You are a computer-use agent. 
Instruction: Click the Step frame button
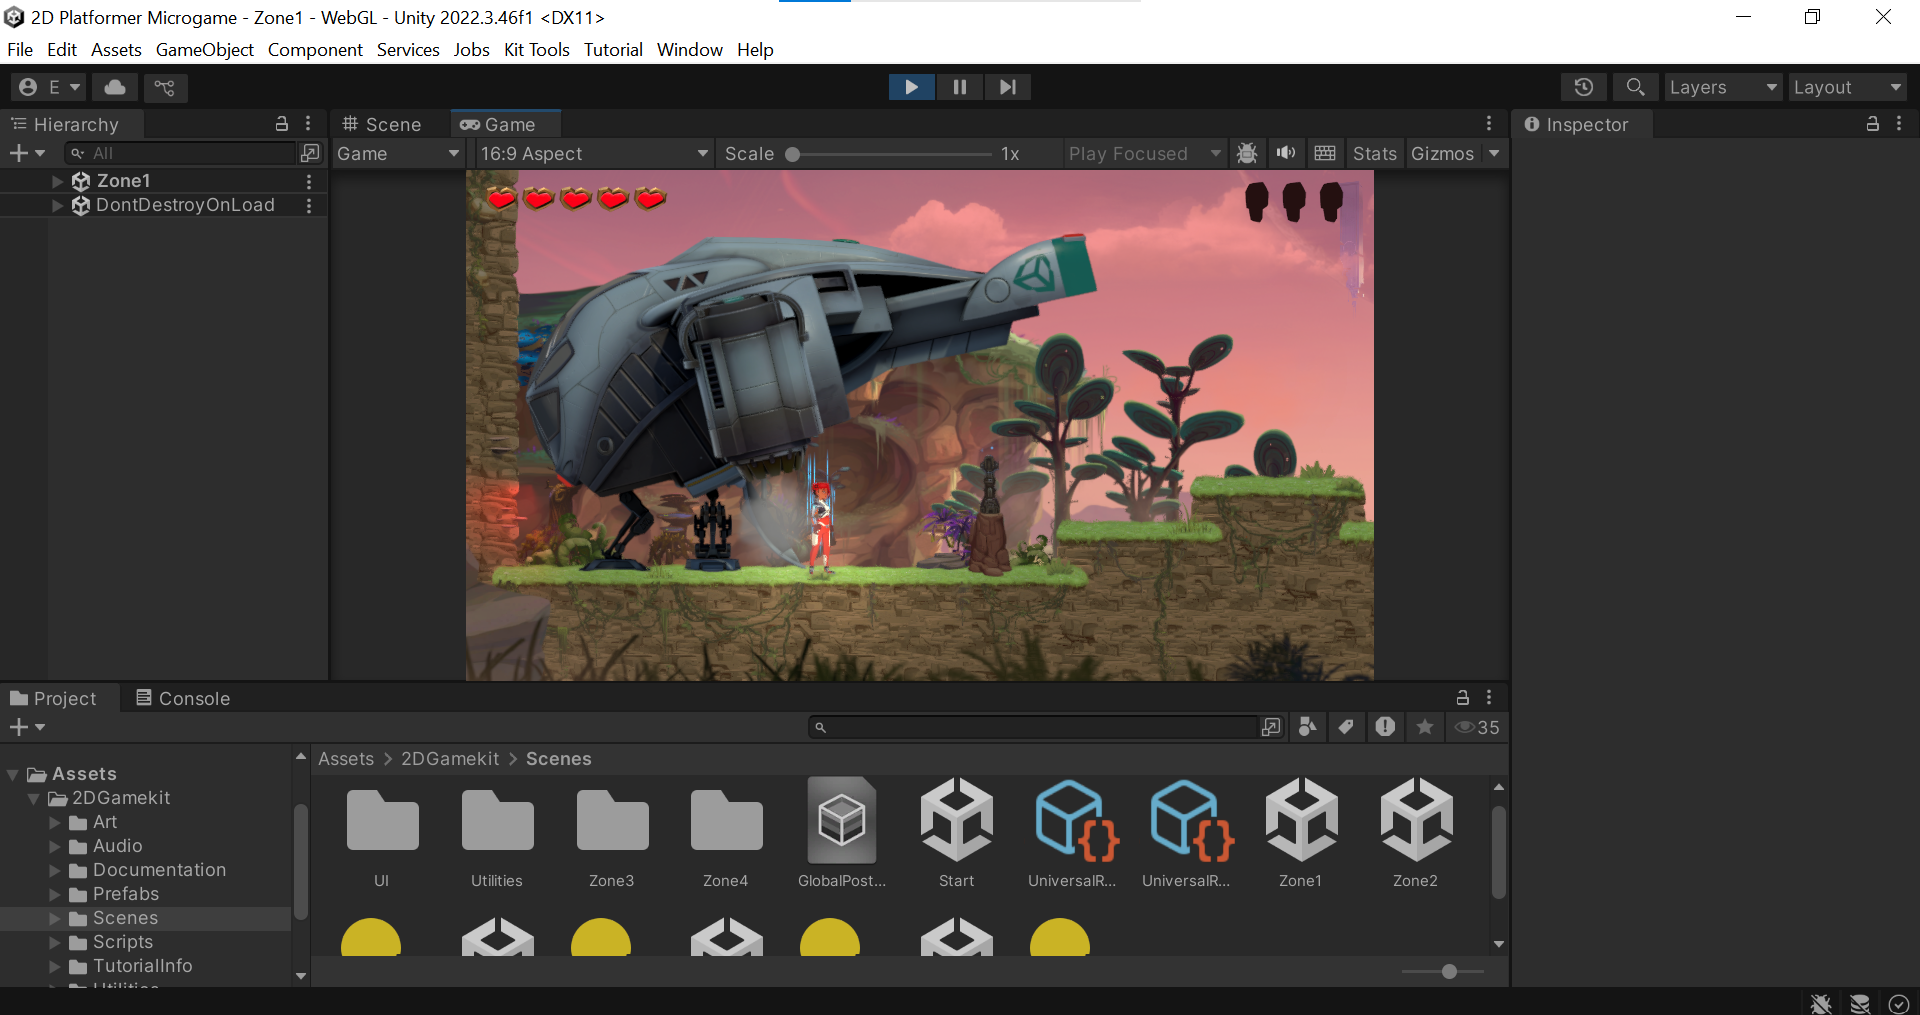click(1007, 87)
